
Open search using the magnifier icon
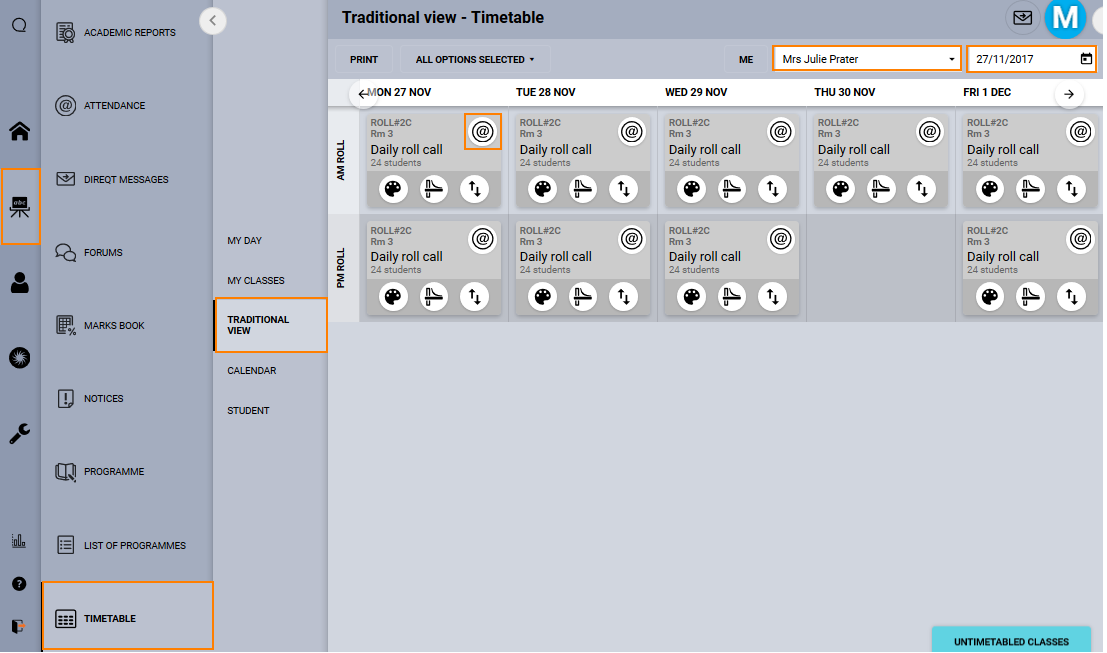tap(18, 25)
